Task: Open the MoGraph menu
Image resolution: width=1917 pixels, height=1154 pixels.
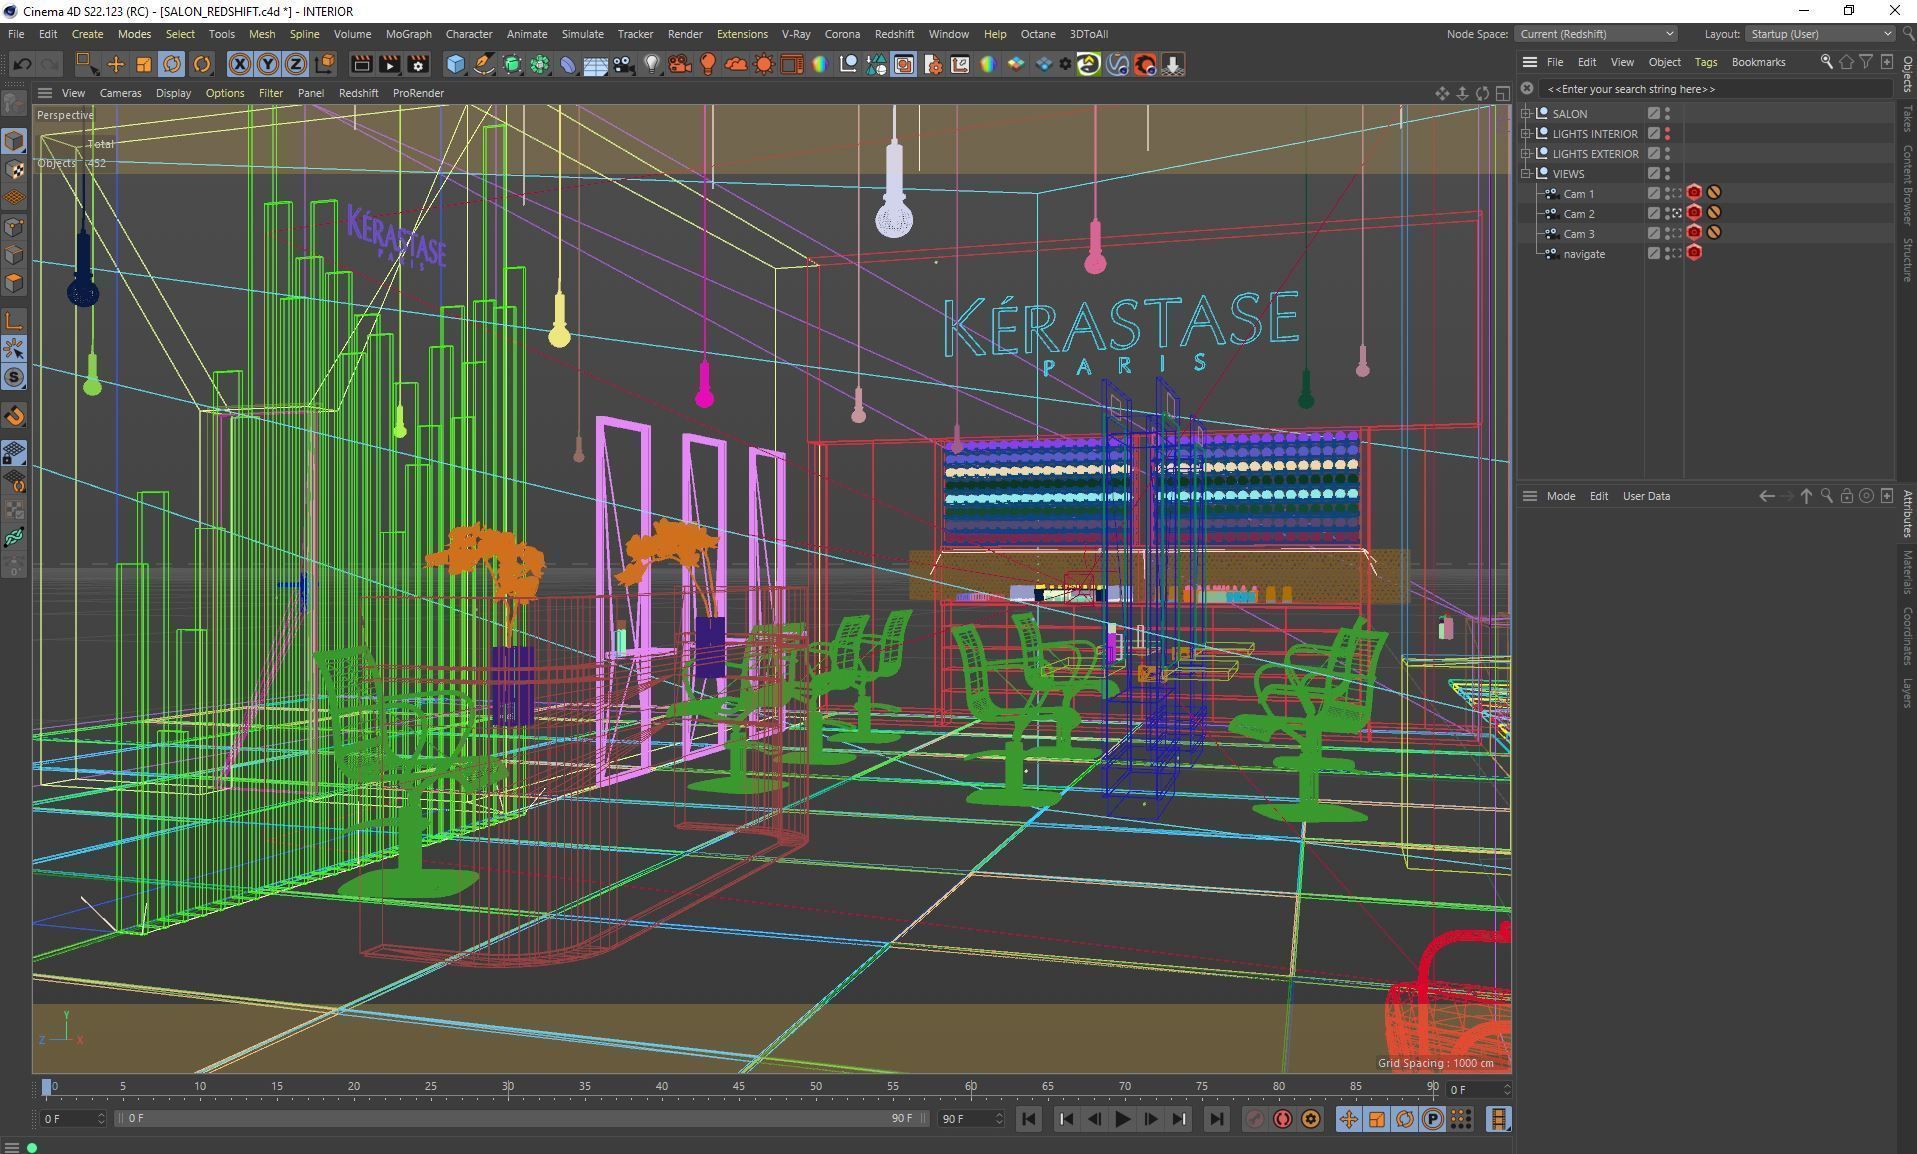Action: coord(408,34)
